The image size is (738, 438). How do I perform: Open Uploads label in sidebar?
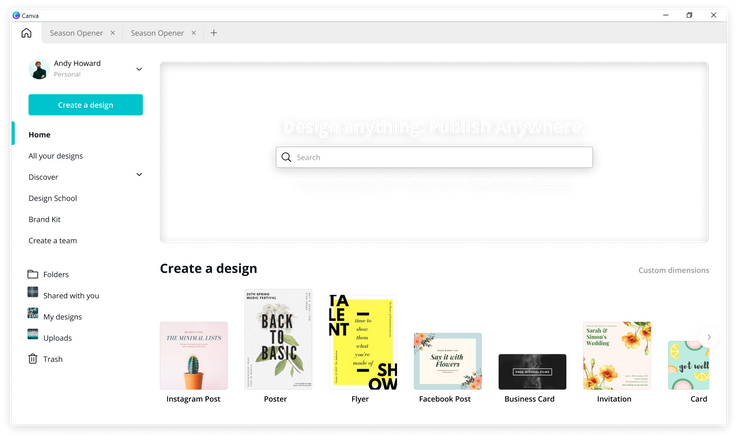click(57, 338)
